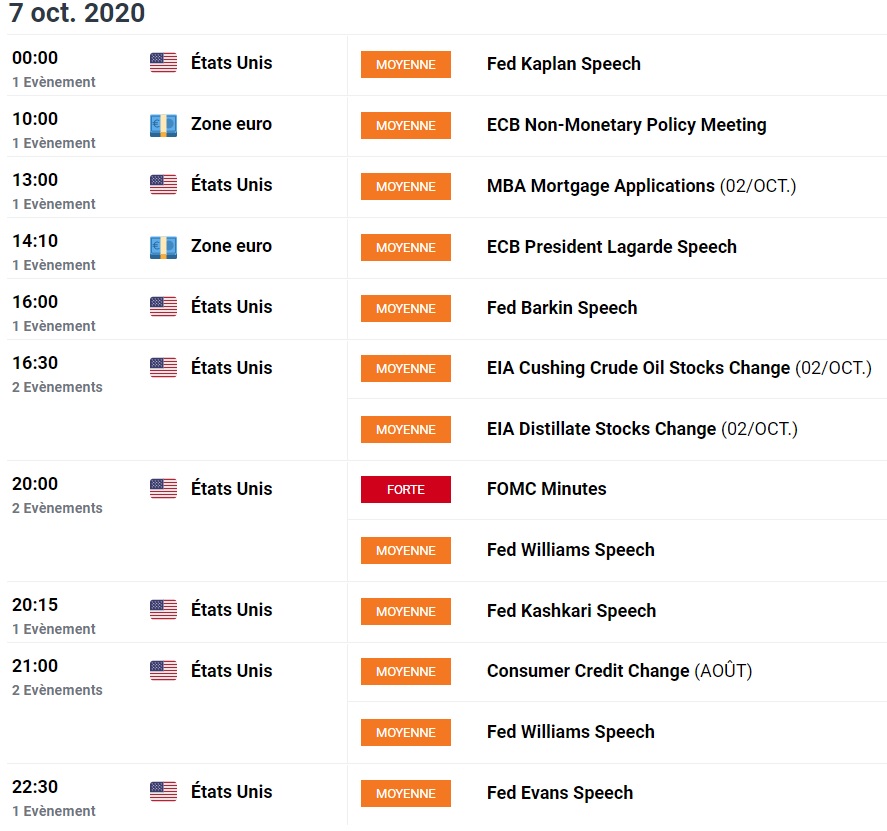Open EIA Cushing Crude Oil Stocks Change
Screen dimensions: 887x831
(x=638, y=368)
